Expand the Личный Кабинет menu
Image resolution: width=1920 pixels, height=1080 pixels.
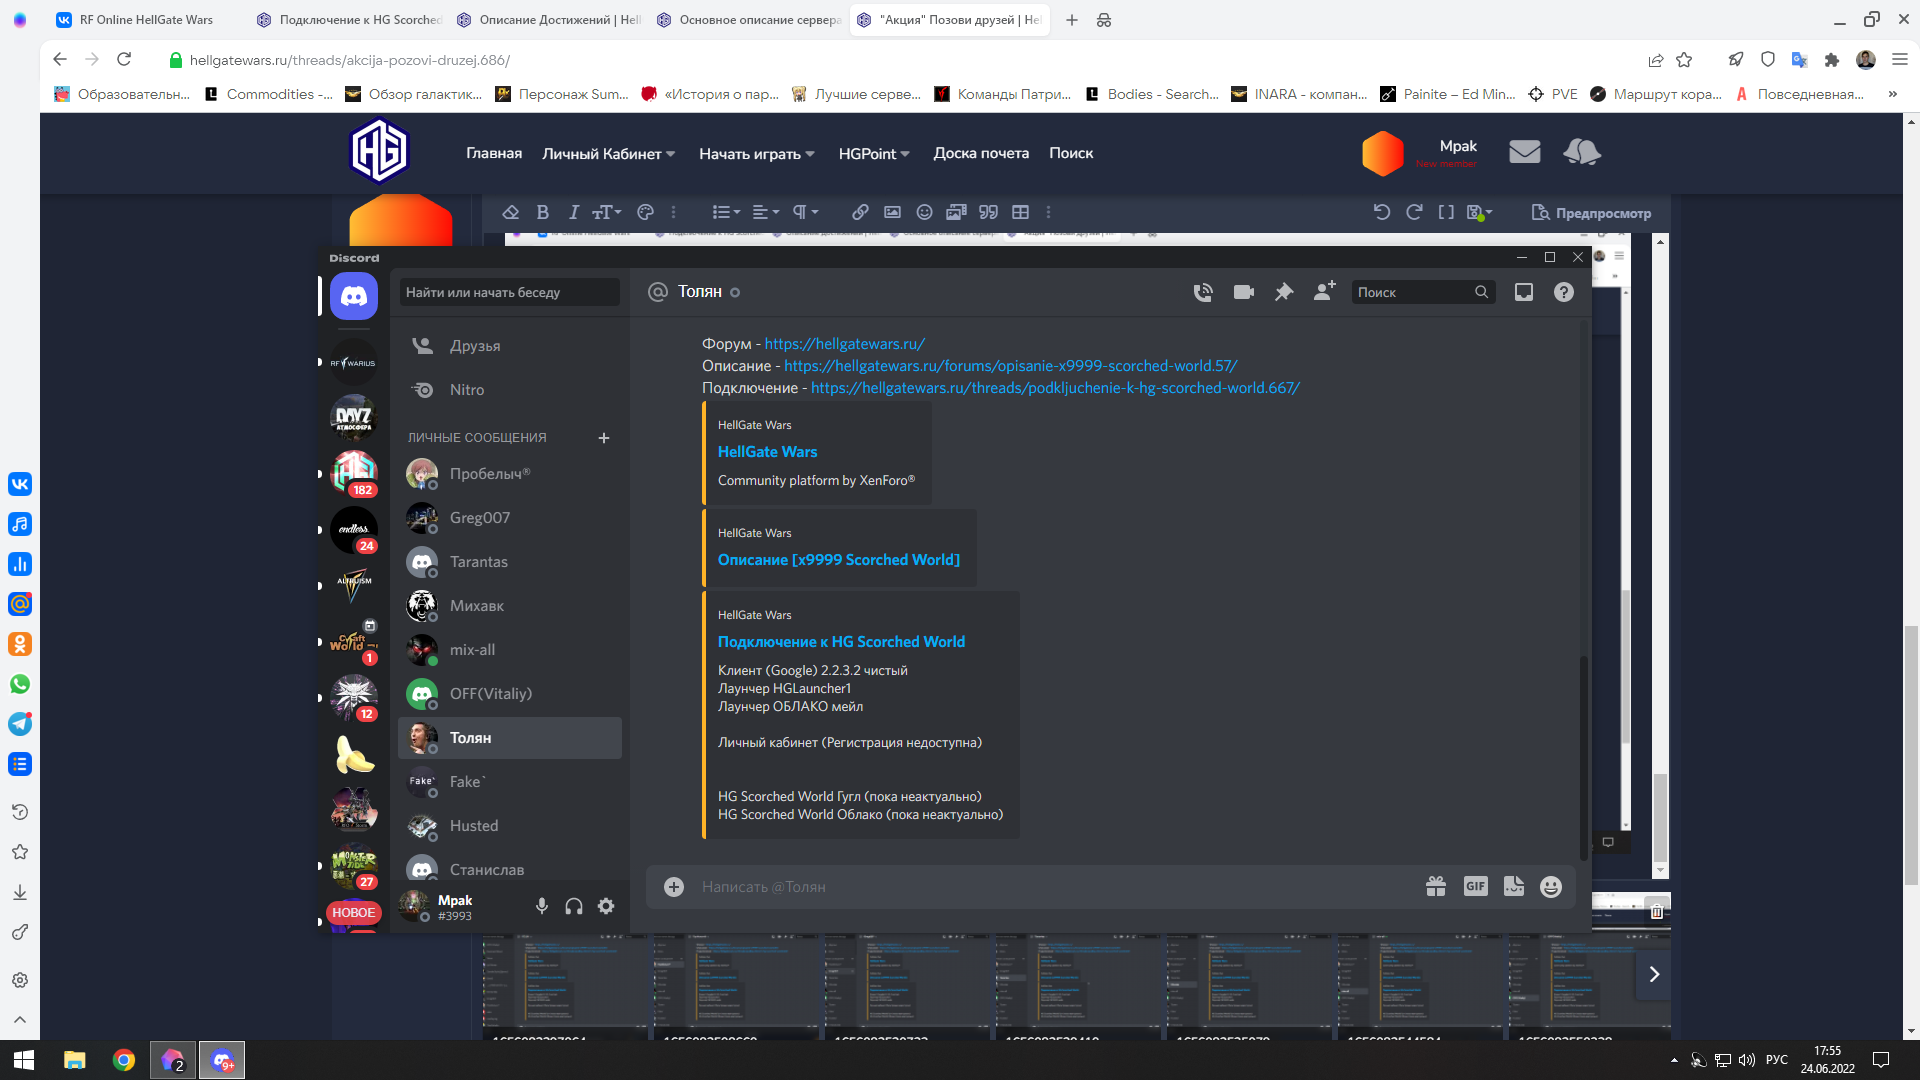(x=609, y=154)
